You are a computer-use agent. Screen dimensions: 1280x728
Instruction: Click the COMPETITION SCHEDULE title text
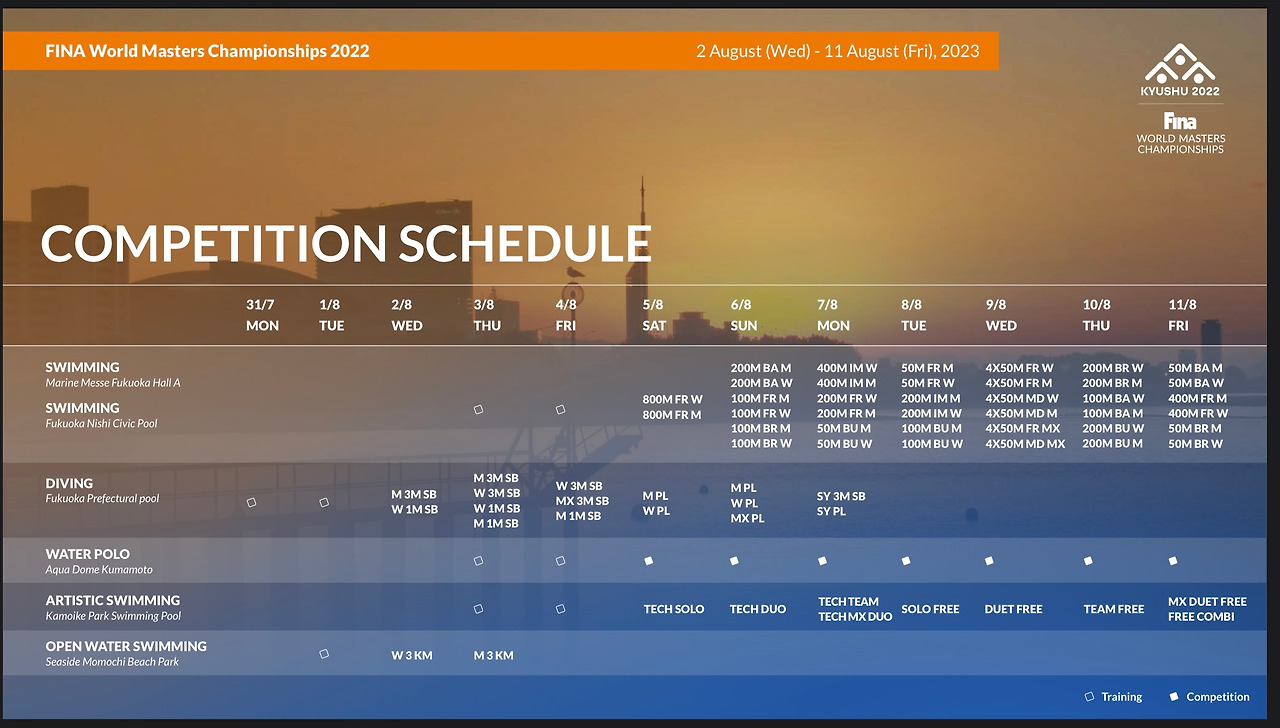click(346, 244)
